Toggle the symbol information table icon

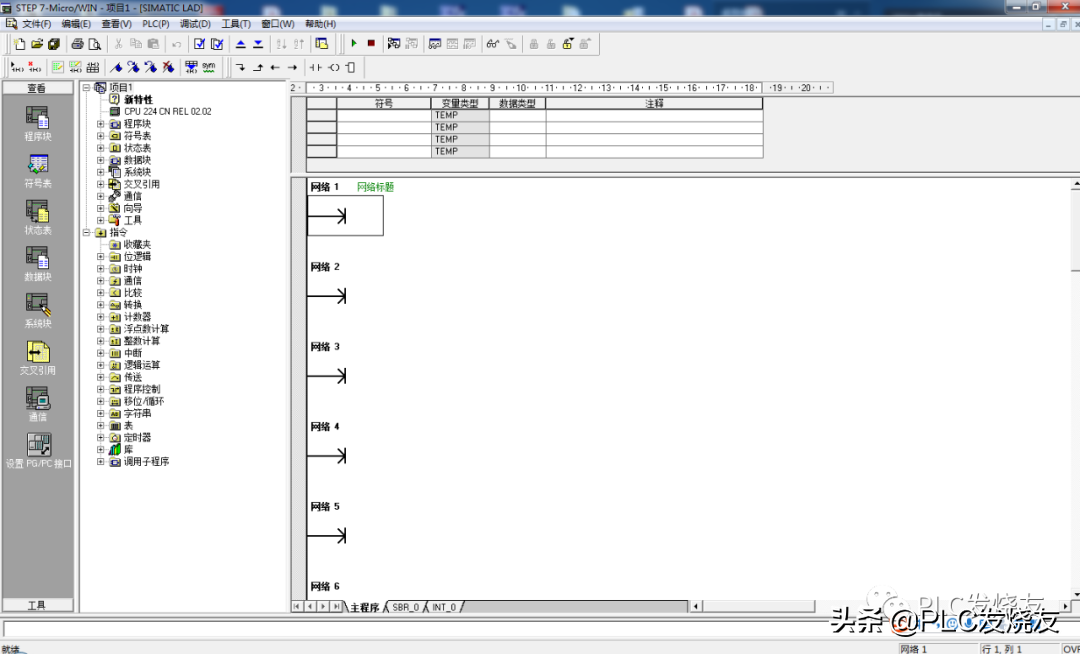click(92, 67)
